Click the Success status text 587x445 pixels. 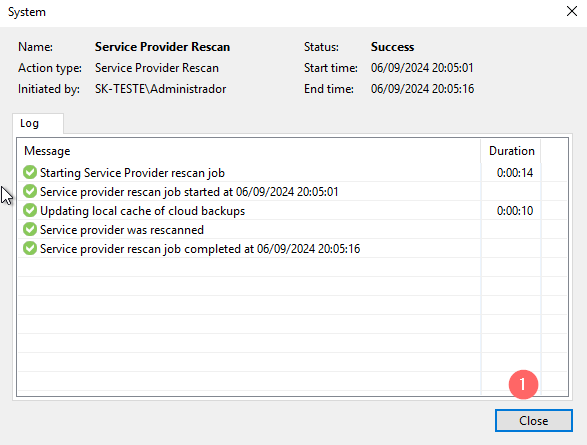392,47
